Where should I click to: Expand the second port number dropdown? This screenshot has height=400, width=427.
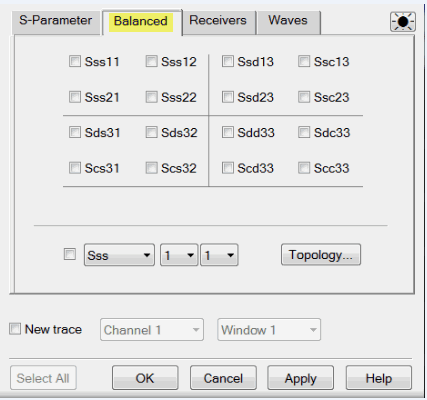(219, 255)
